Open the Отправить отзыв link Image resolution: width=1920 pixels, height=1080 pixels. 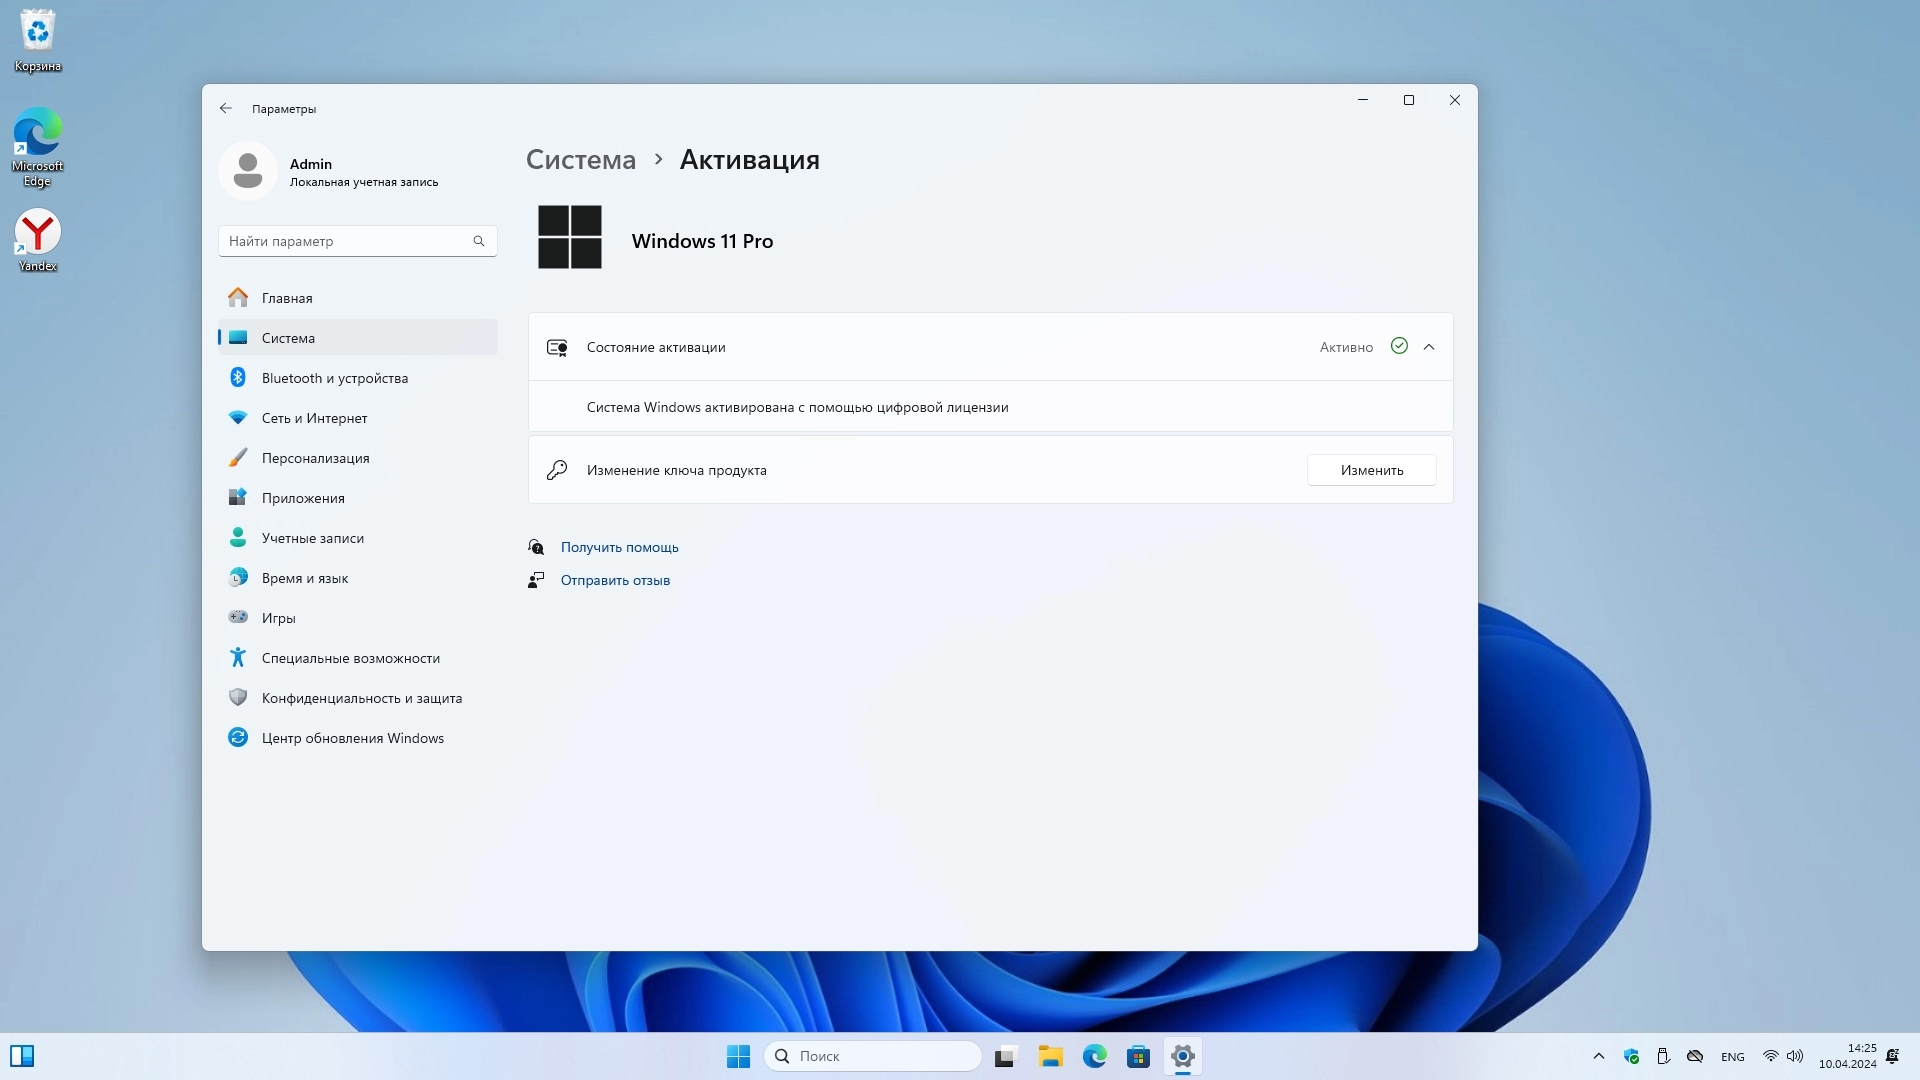tap(615, 580)
